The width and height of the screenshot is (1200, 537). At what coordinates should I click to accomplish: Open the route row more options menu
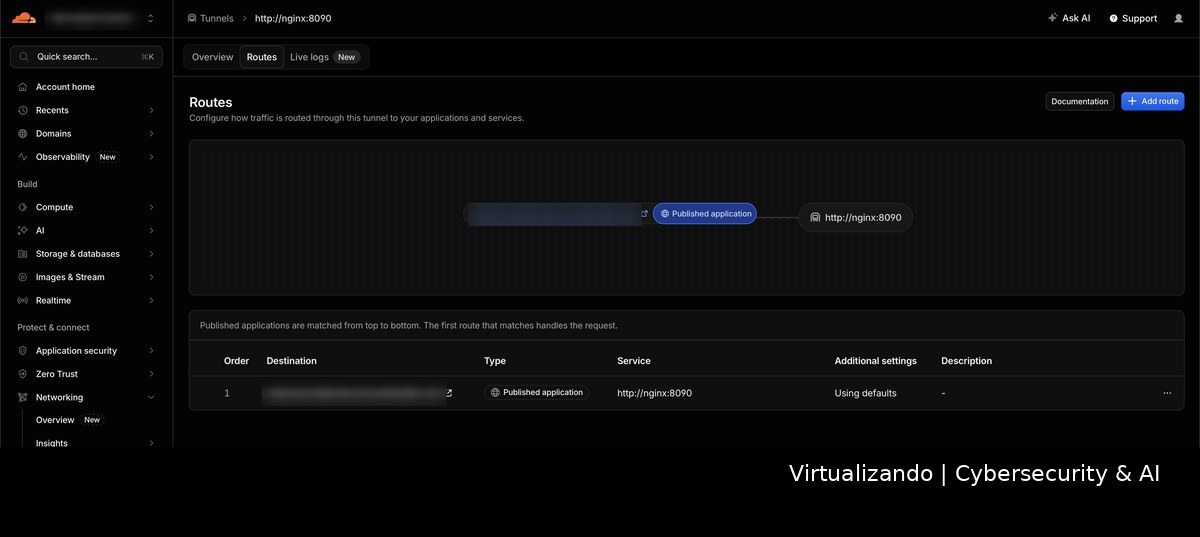1167,393
